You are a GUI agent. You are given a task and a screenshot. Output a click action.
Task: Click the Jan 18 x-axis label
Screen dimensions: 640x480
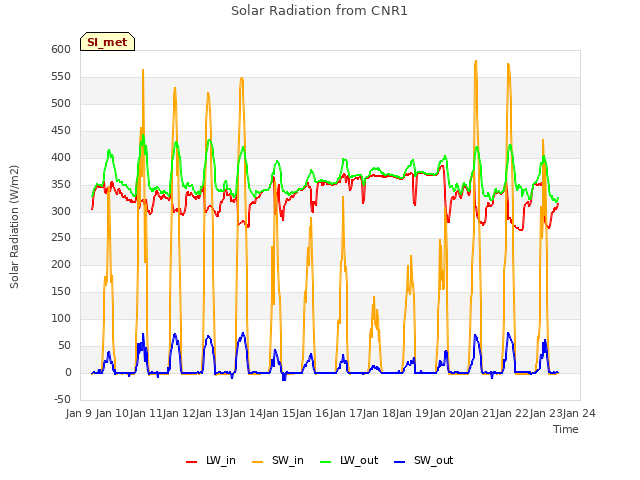pos(379,413)
